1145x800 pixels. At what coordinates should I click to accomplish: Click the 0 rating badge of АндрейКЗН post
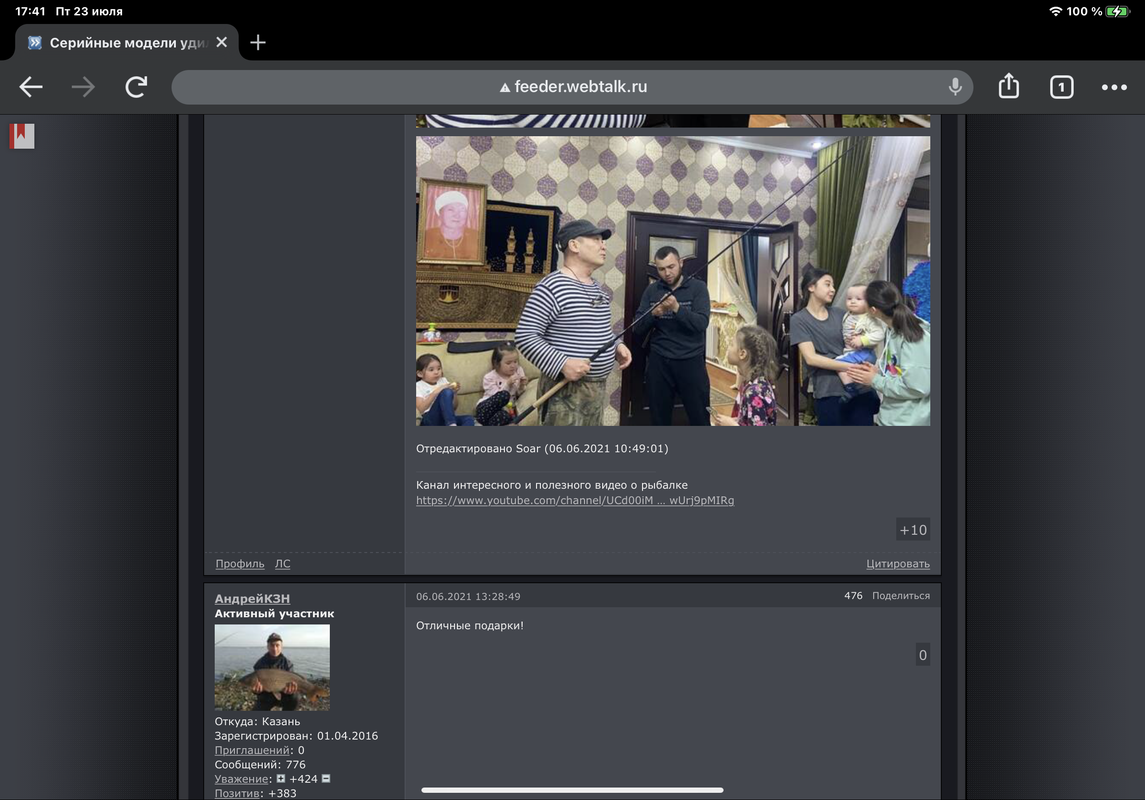[x=922, y=655]
